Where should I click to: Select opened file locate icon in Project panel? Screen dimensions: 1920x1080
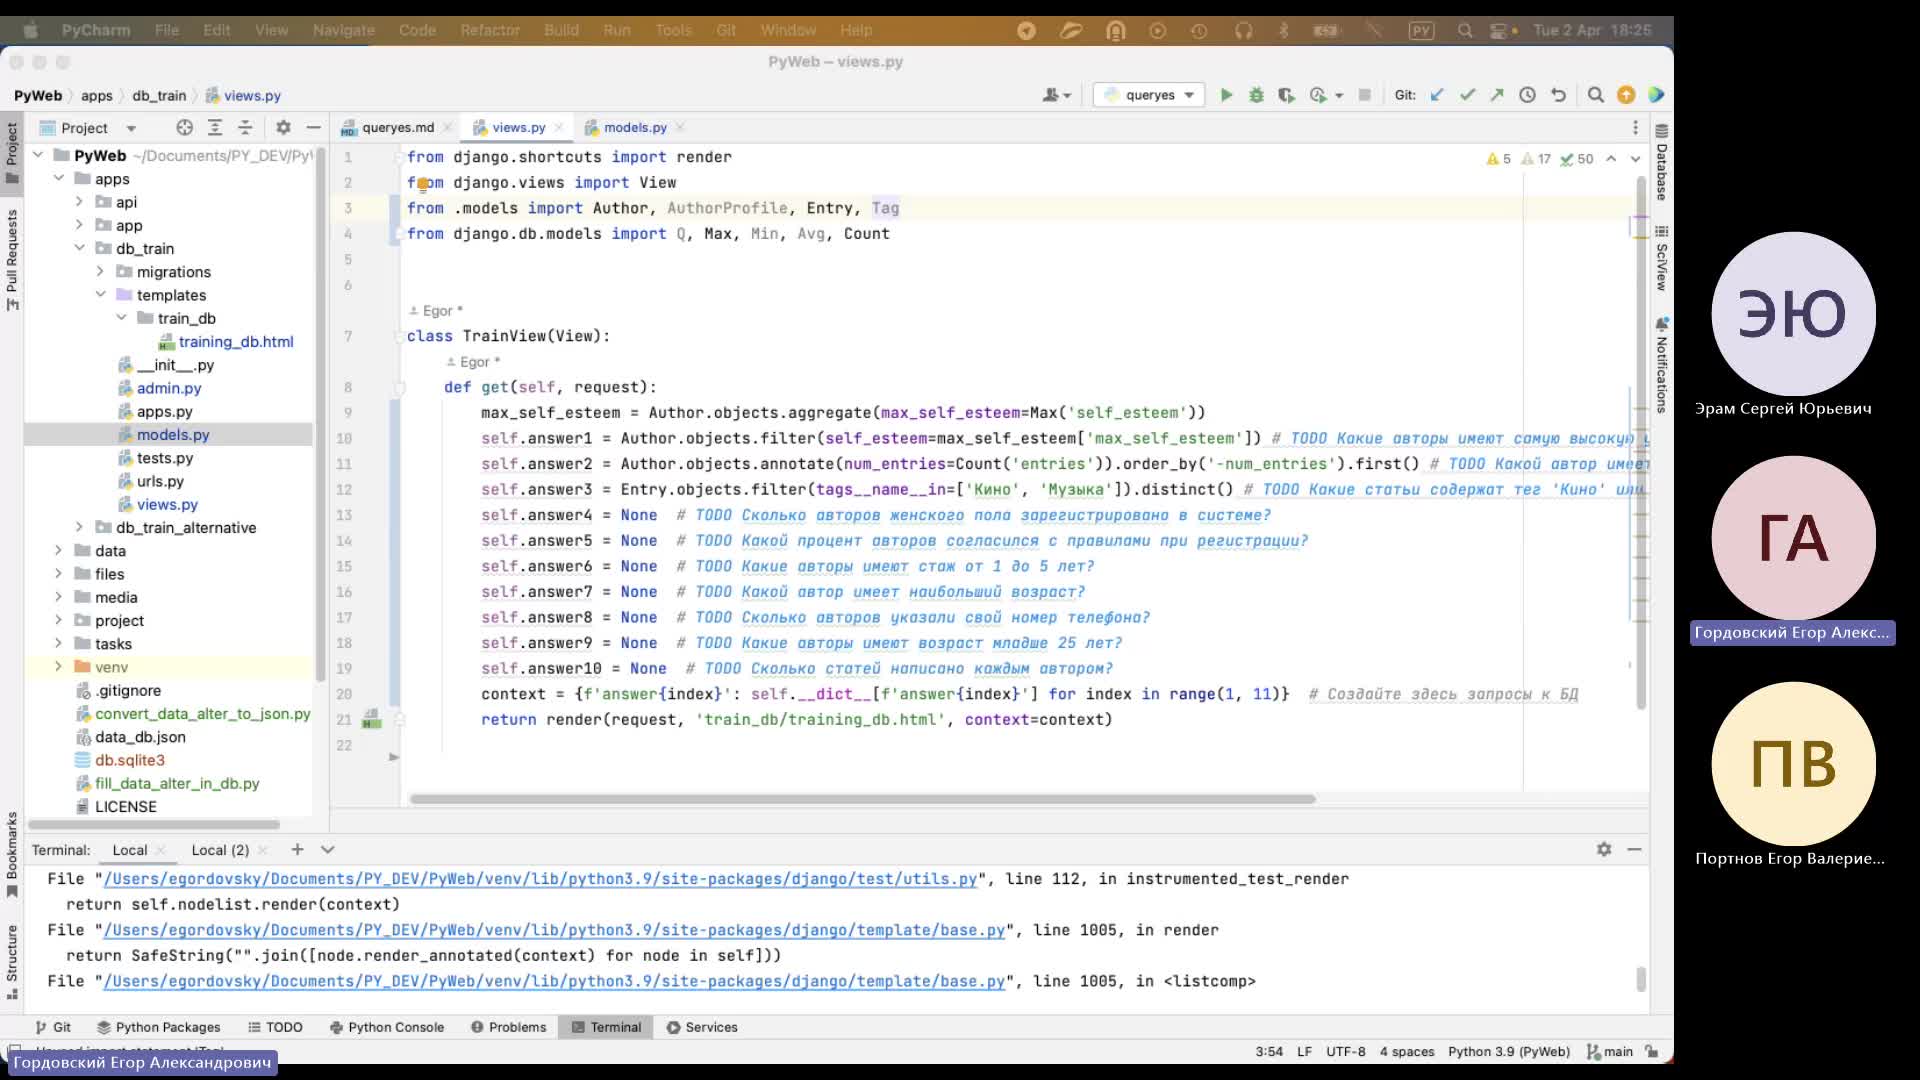click(184, 127)
